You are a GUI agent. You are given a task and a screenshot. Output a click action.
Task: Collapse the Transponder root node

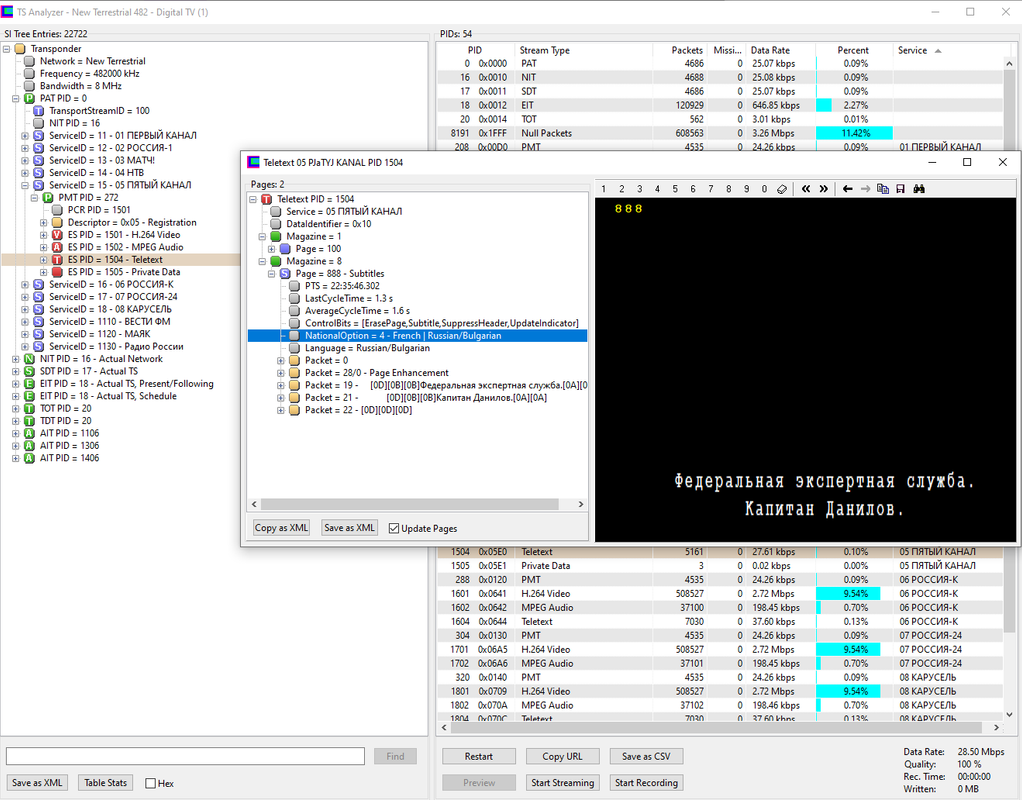tap(7, 49)
